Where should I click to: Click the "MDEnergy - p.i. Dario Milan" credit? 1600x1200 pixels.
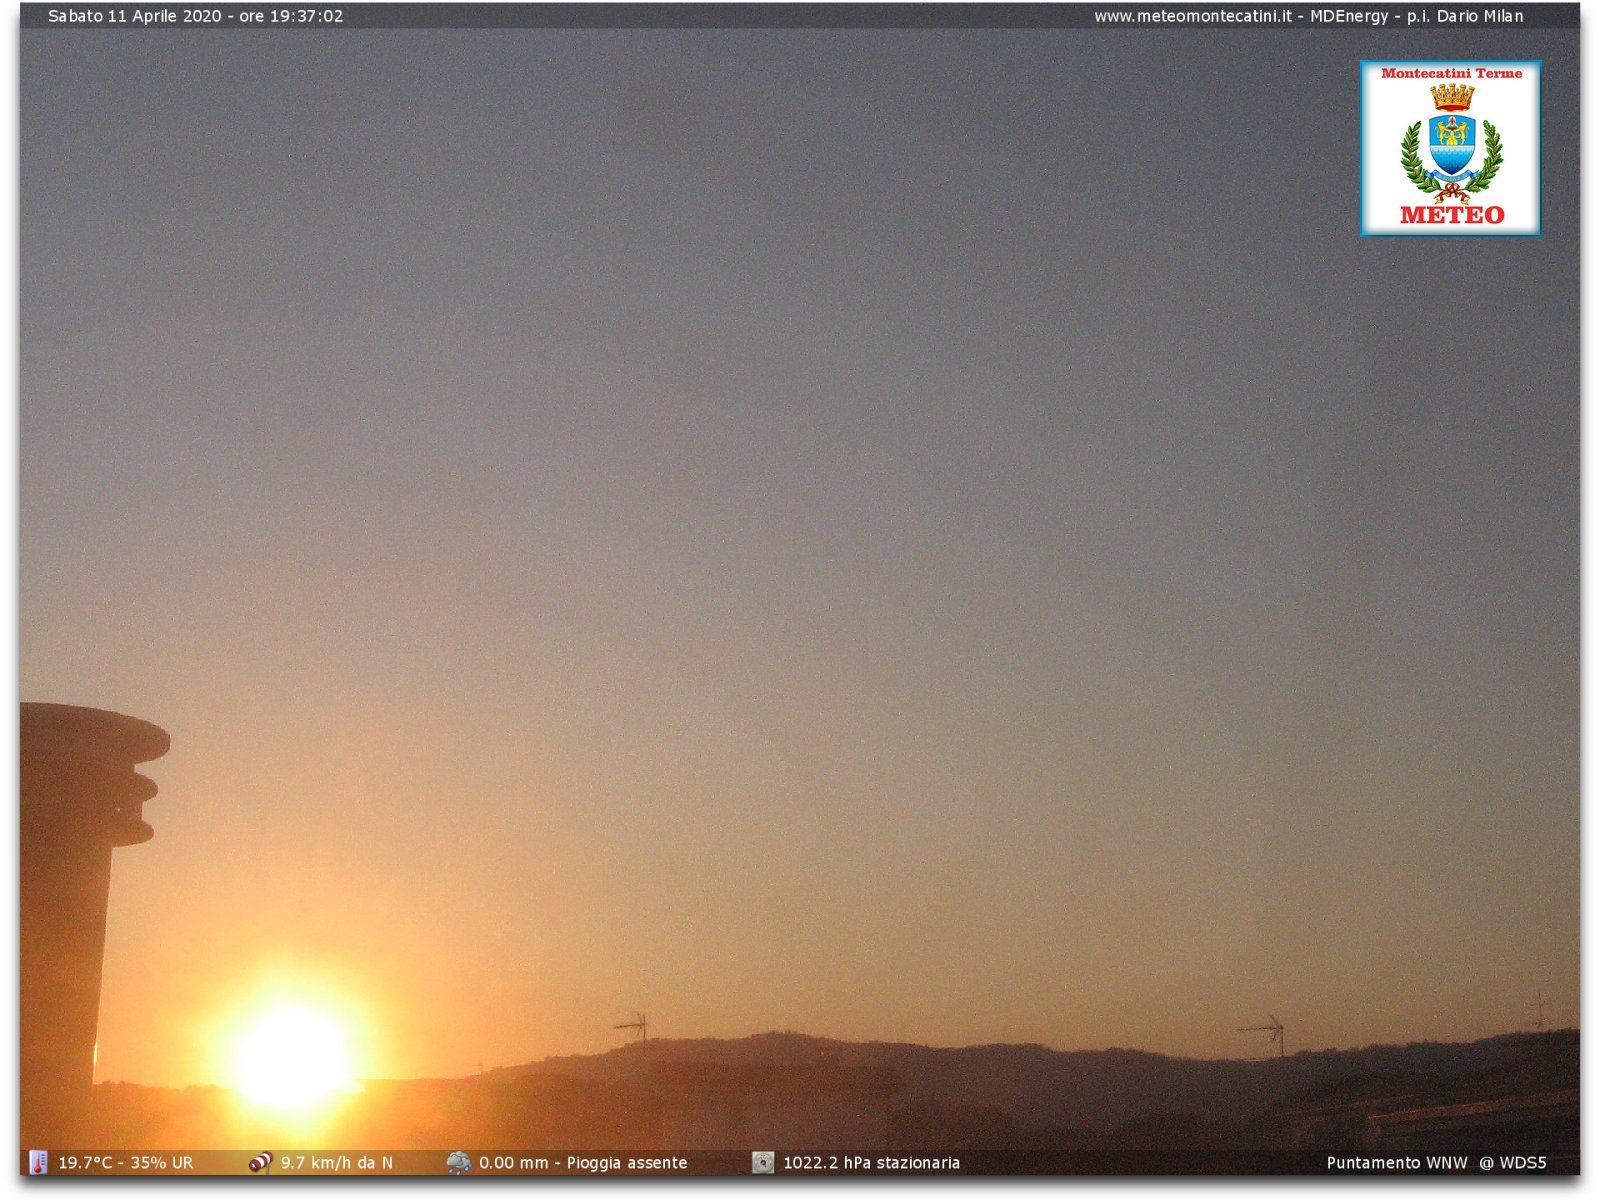coord(1417,16)
